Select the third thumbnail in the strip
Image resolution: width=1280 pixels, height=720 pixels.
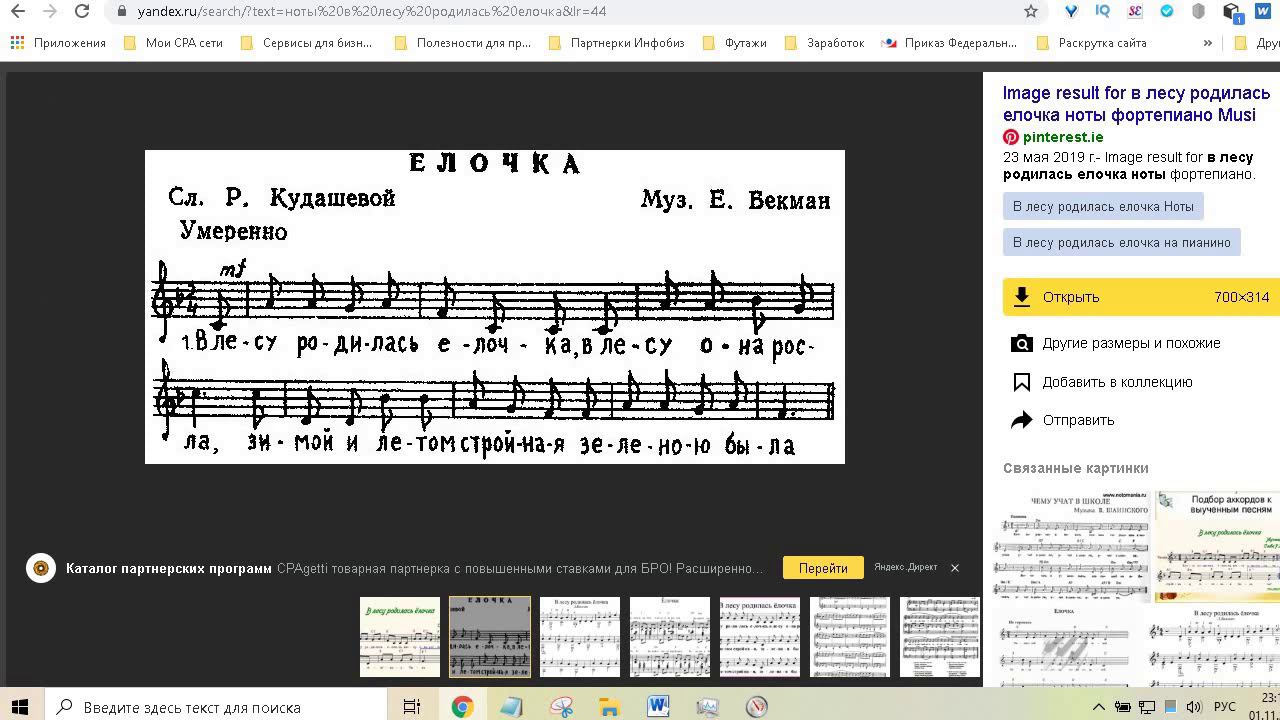pos(580,637)
